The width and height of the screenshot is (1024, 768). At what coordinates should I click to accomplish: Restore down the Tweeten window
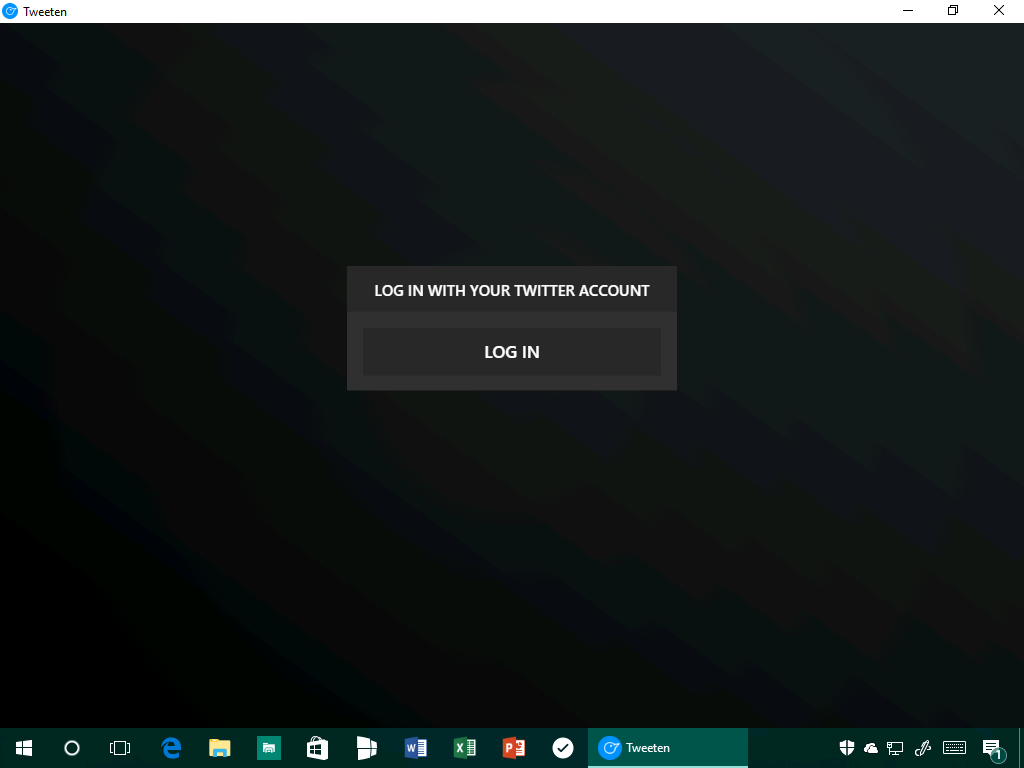coord(953,11)
